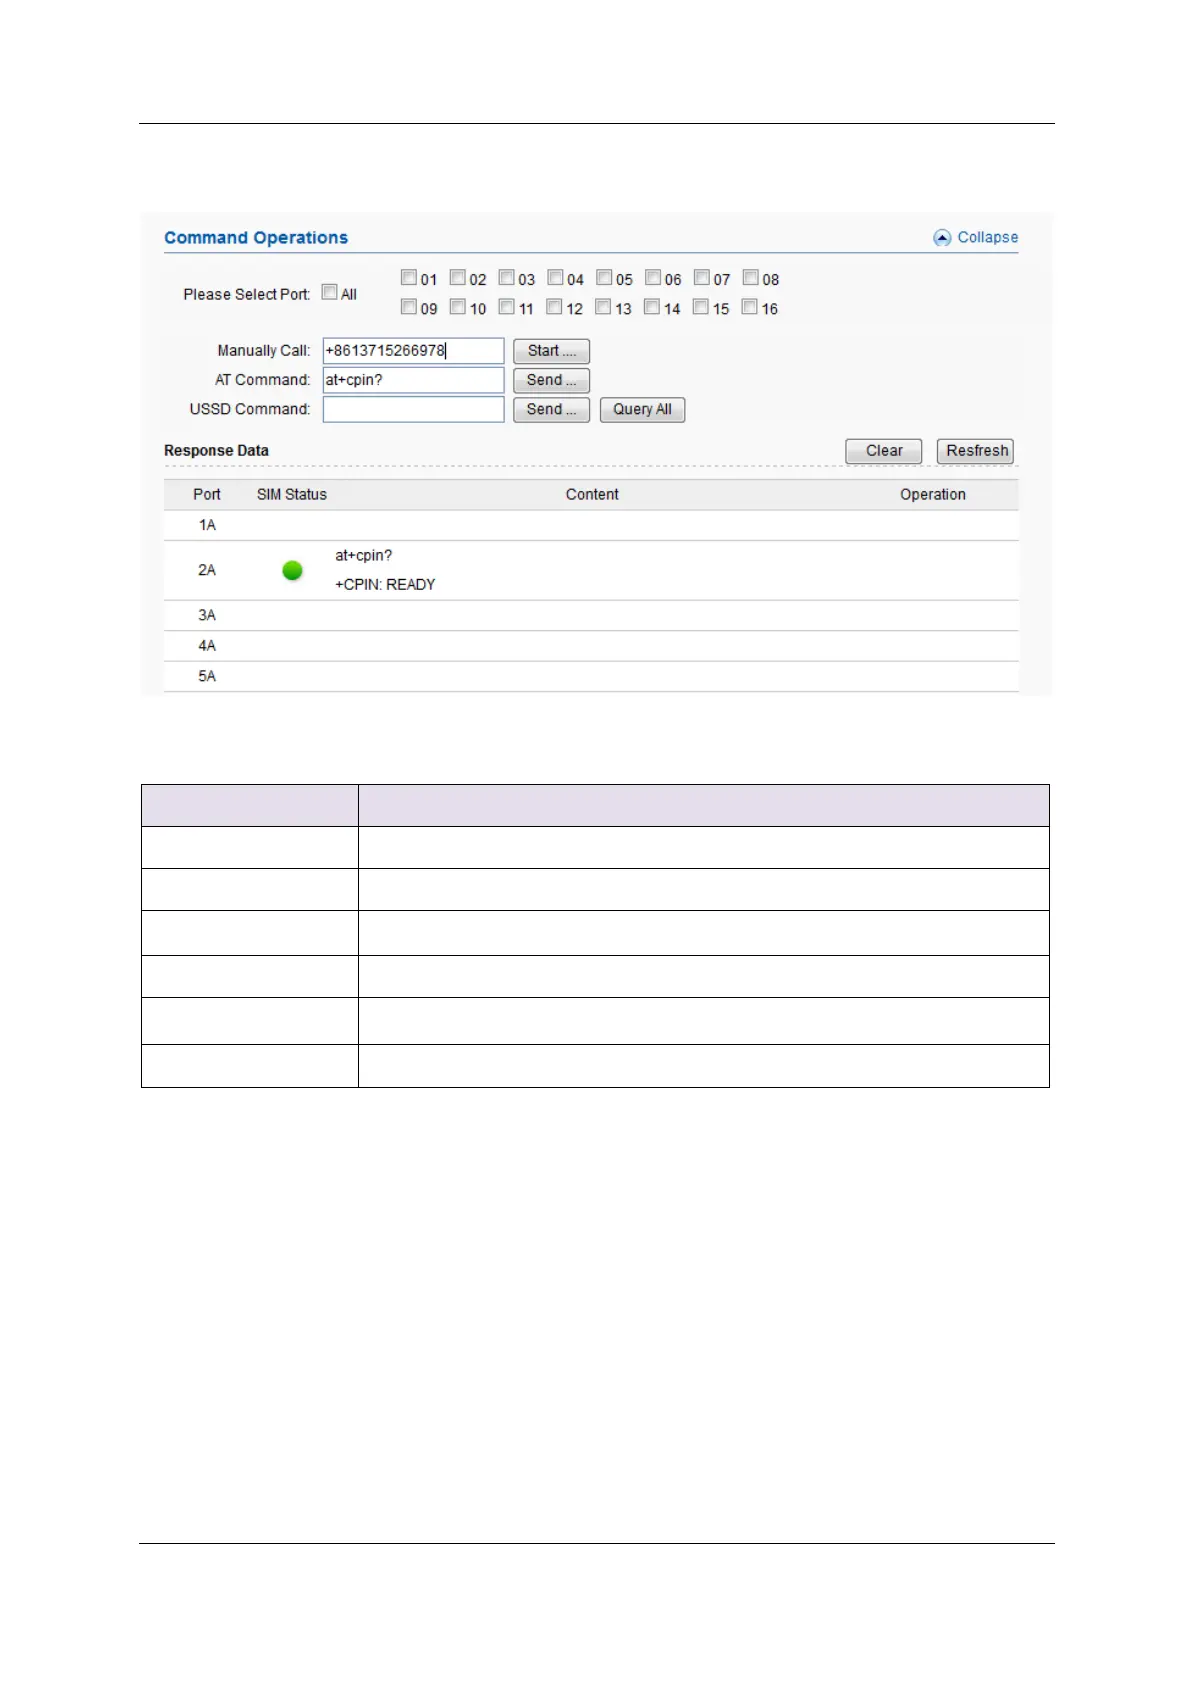
Task: Enable port 04 checkbox
Action: [x=555, y=278]
